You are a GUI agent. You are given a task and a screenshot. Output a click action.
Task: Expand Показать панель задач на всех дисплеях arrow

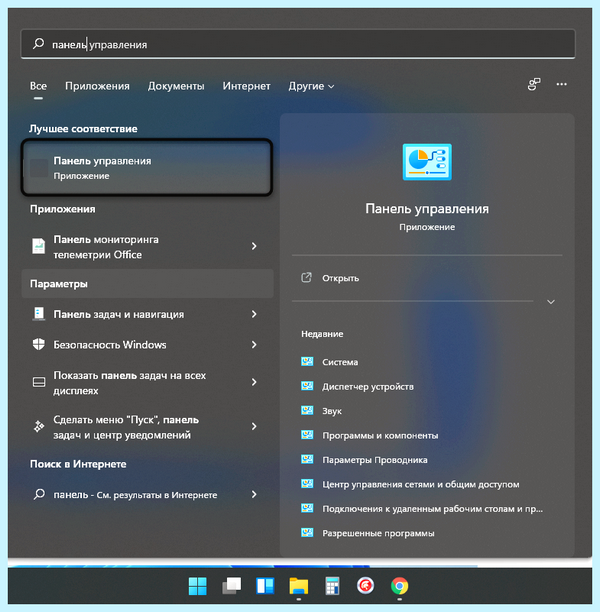click(x=254, y=382)
